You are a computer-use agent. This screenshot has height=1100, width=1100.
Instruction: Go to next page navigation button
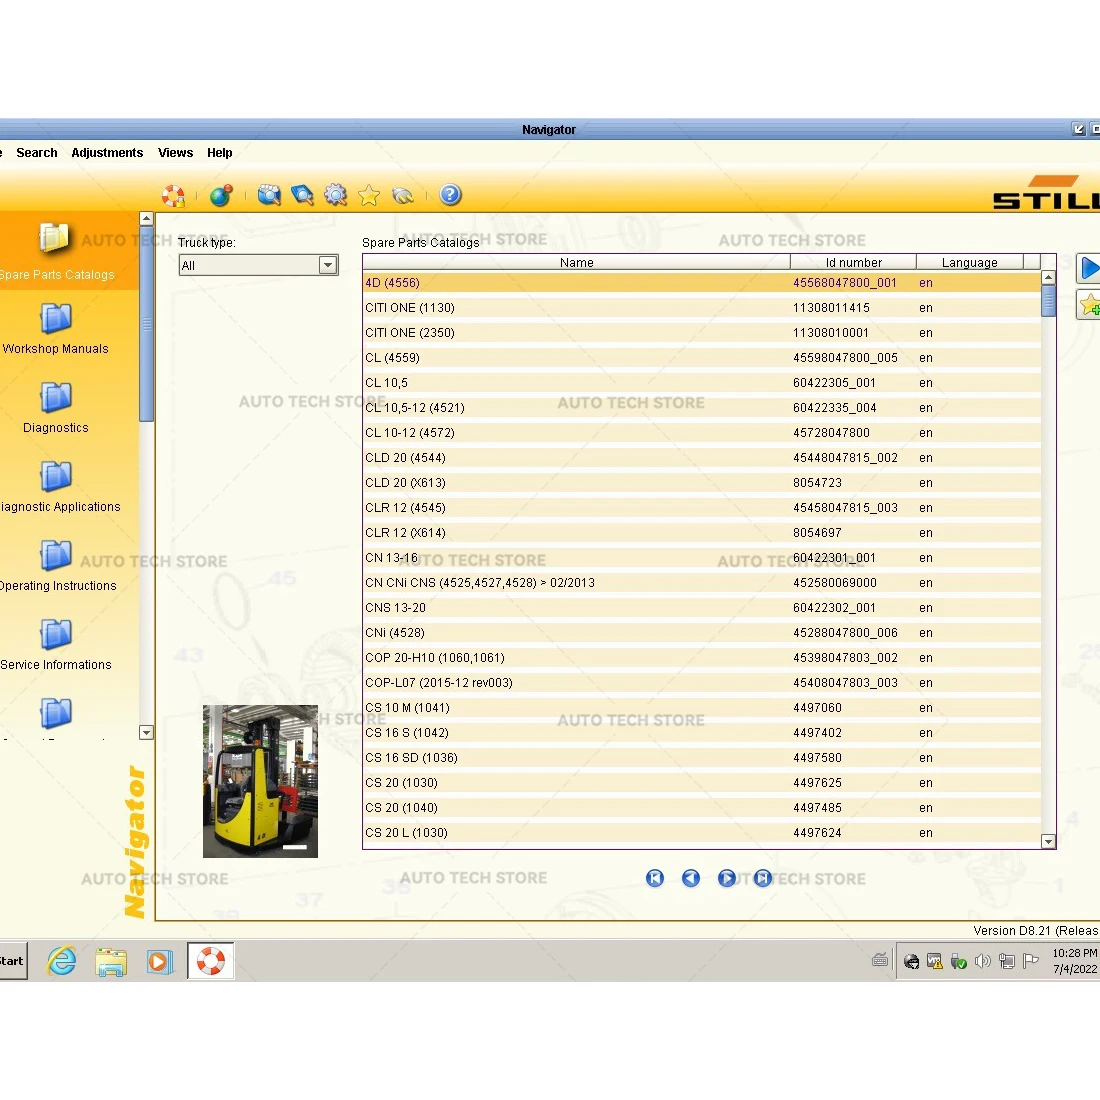click(x=727, y=878)
